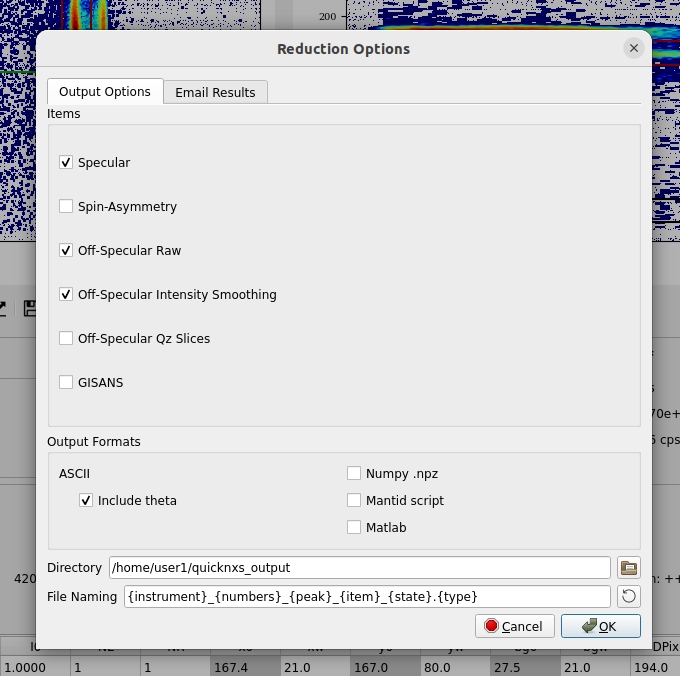The image size is (680, 676).
Task: Click the save icon in background toolbar
Action: (x=29, y=308)
